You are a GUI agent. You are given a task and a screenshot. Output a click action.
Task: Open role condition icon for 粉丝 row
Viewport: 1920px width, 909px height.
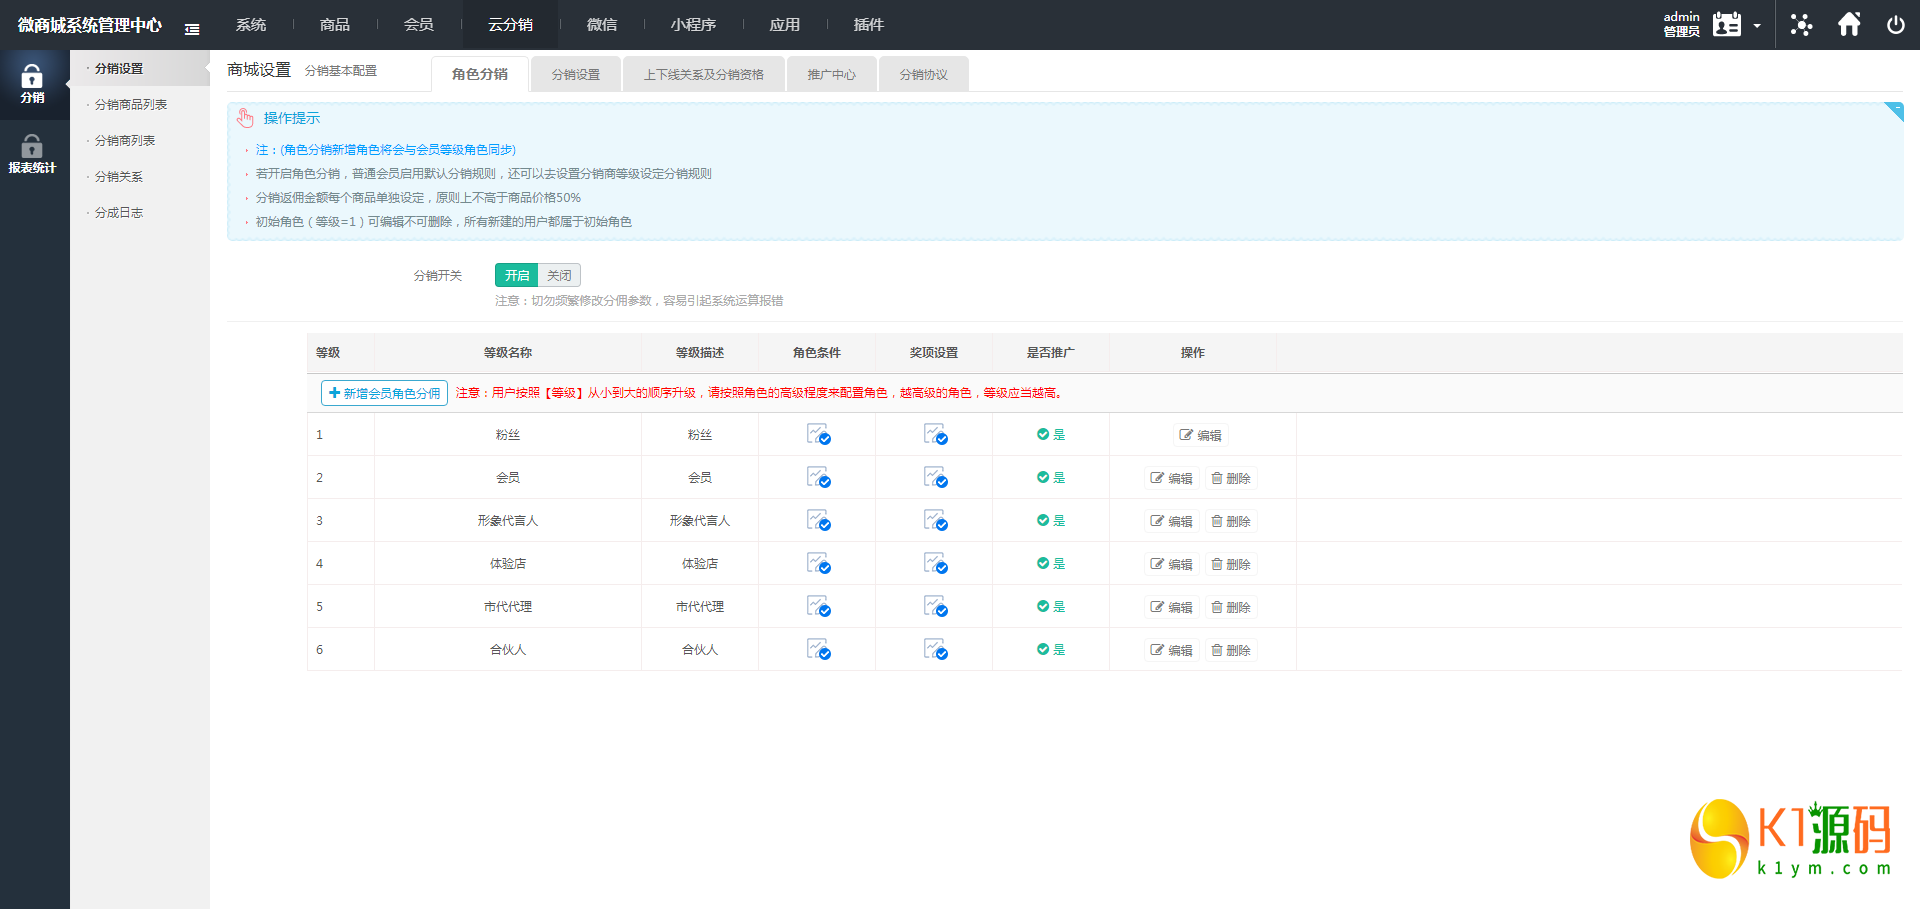[x=818, y=435]
